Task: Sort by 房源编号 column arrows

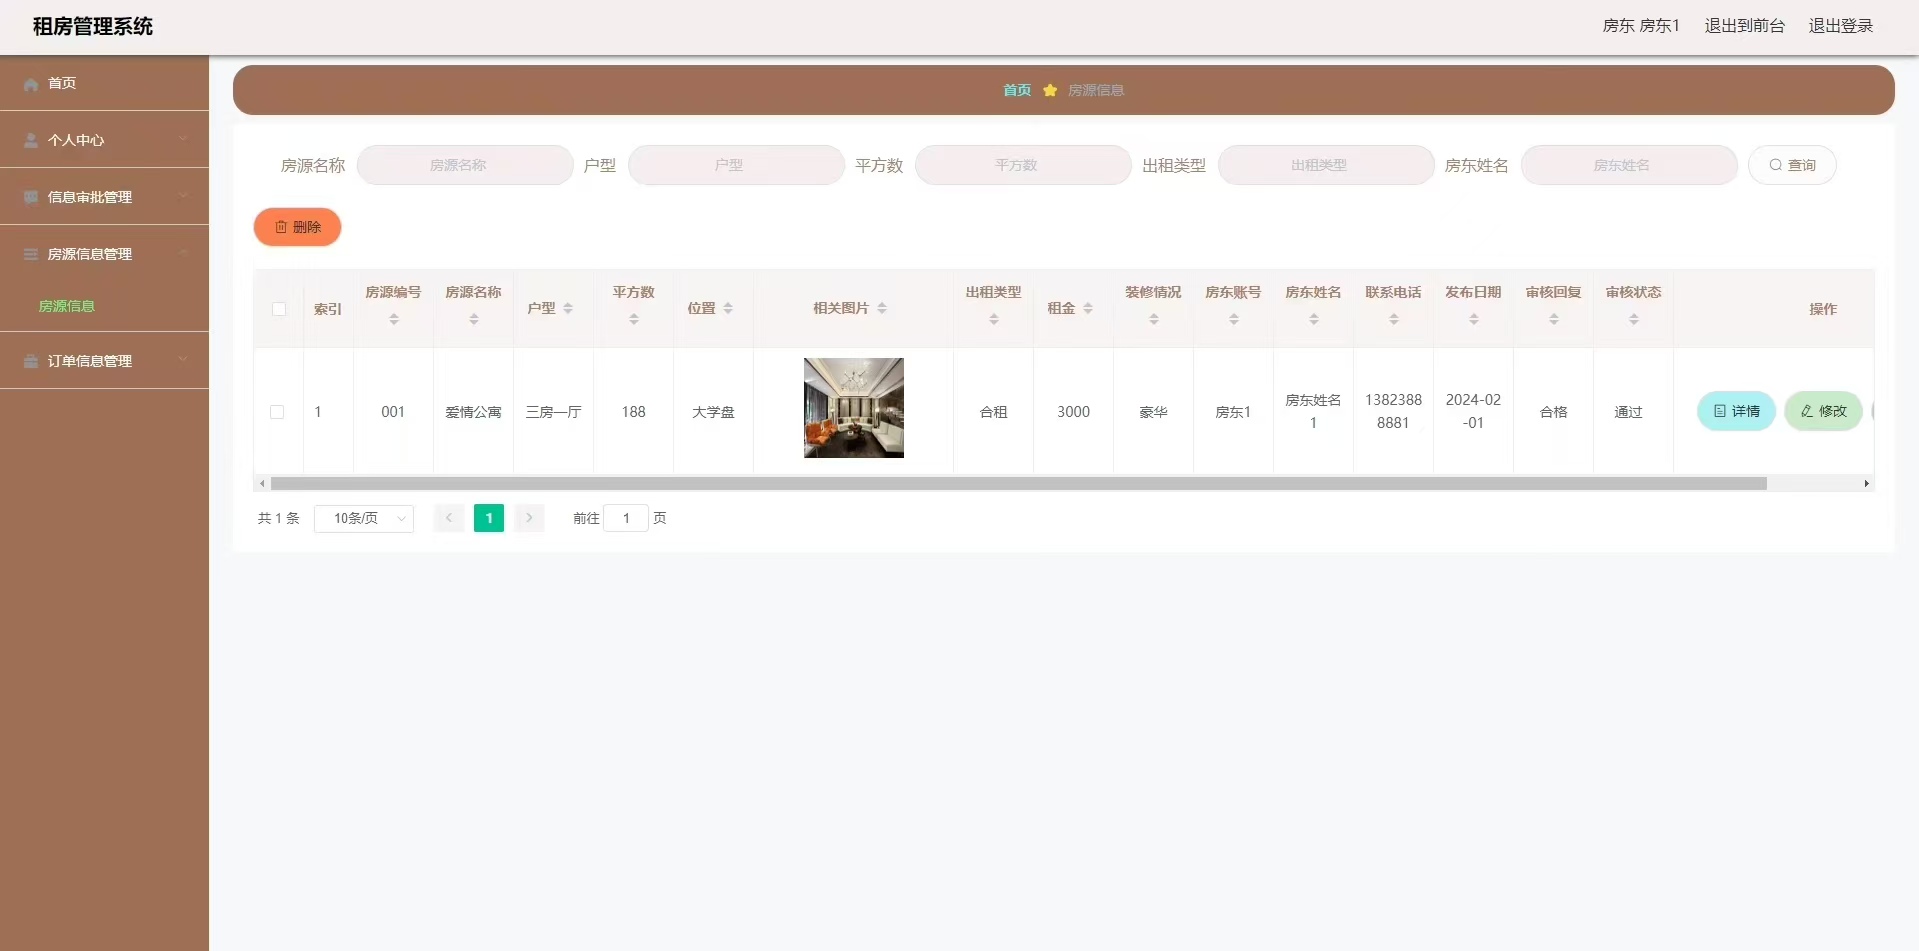Action: pos(394,319)
